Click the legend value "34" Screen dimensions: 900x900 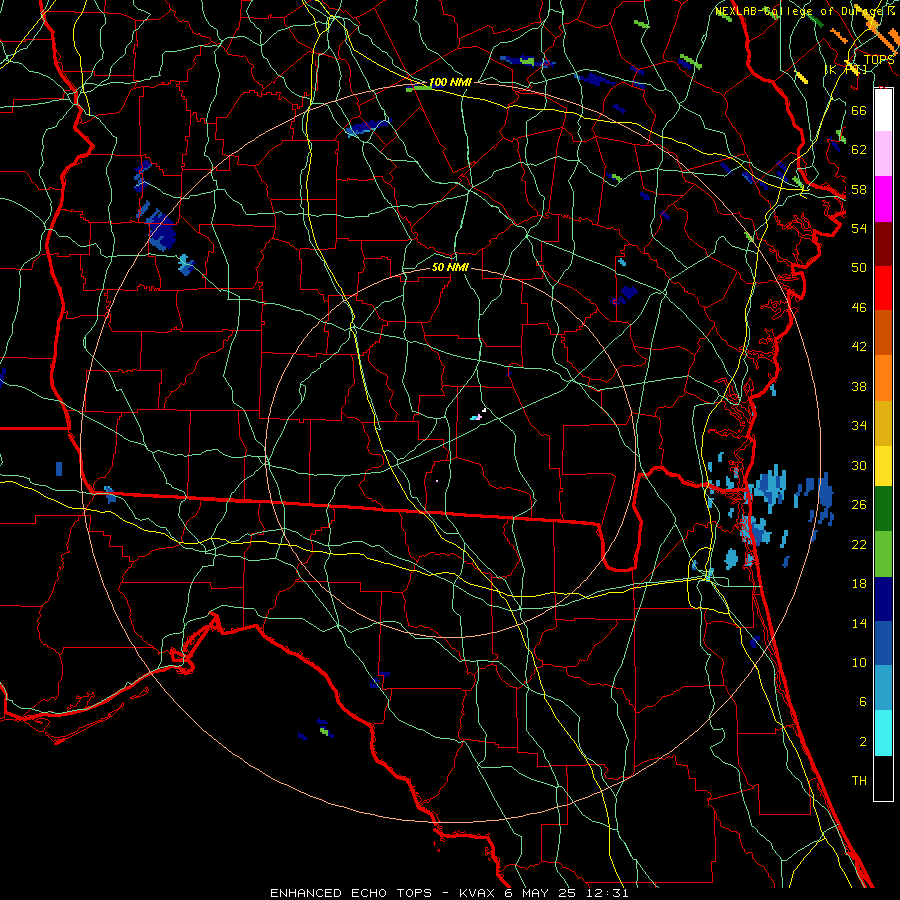[859, 426]
